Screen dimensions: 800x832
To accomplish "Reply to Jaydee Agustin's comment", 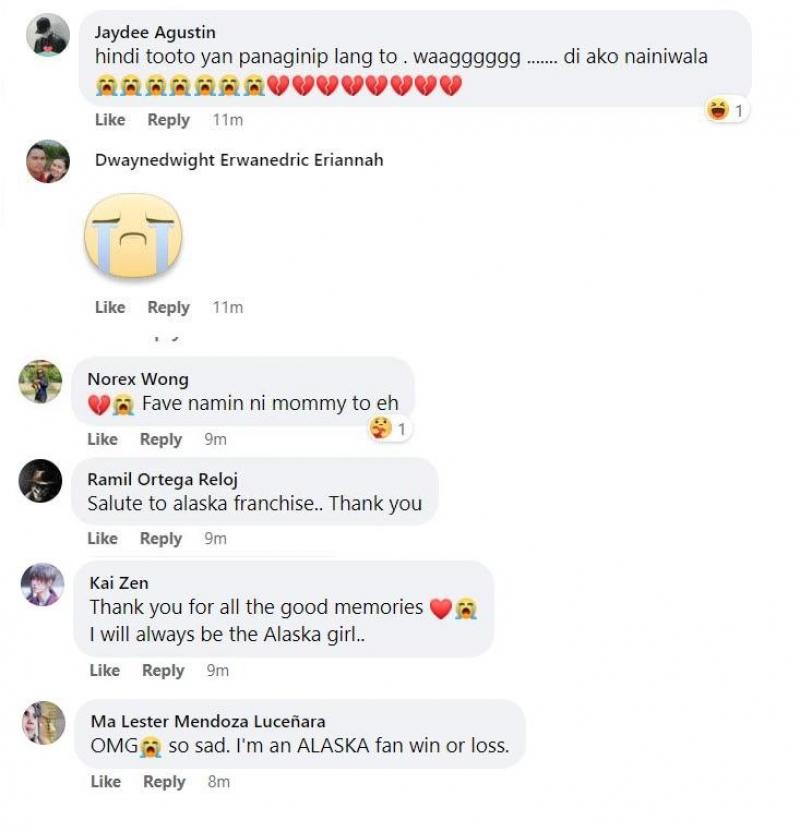I will tap(168, 120).
